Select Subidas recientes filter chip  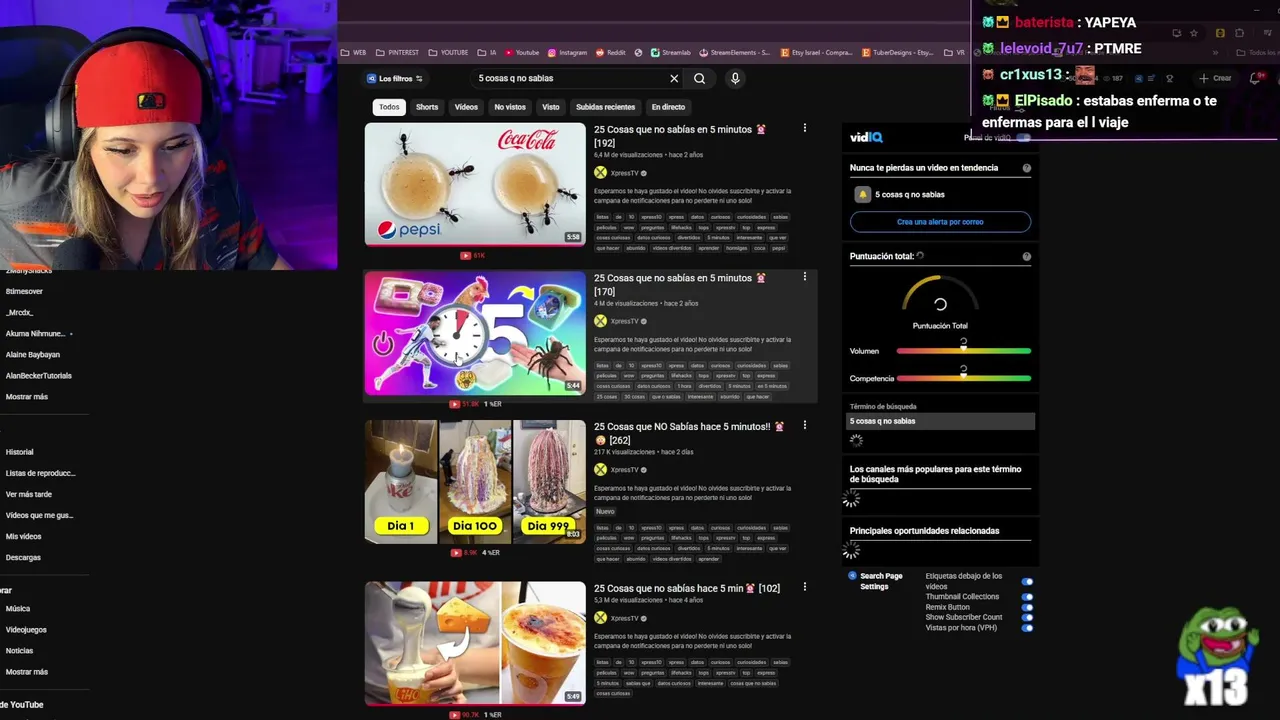[605, 107]
